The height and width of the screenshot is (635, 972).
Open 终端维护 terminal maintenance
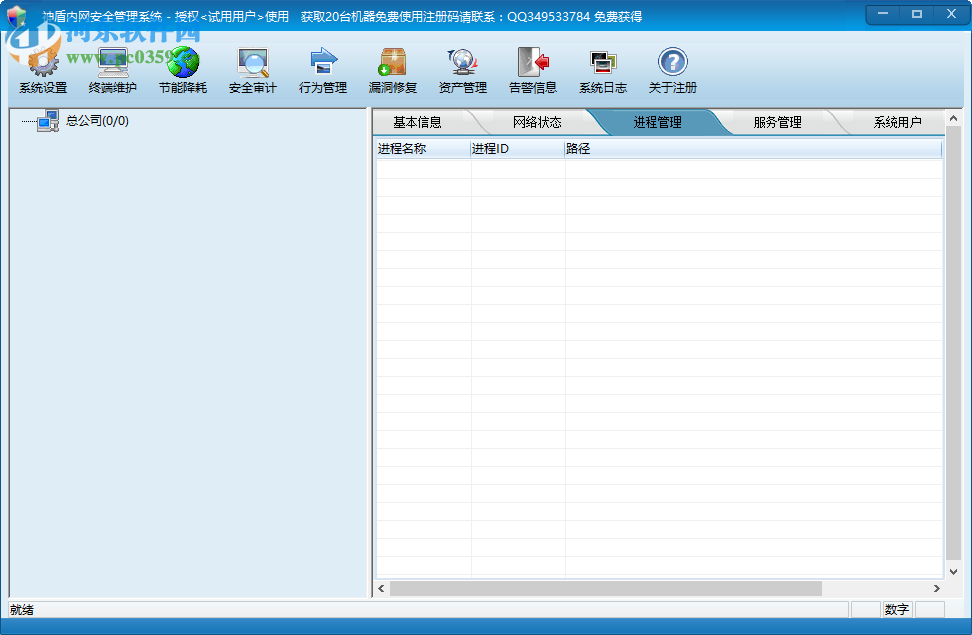113,71
